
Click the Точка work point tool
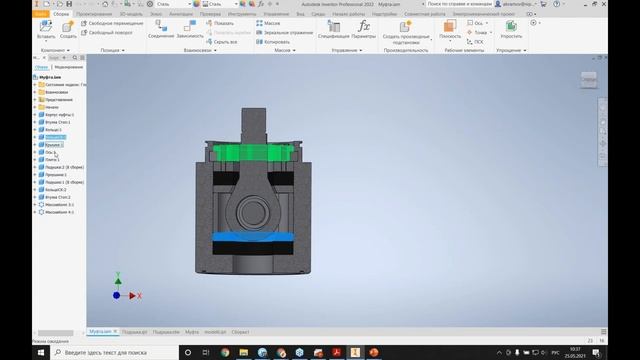479,33
